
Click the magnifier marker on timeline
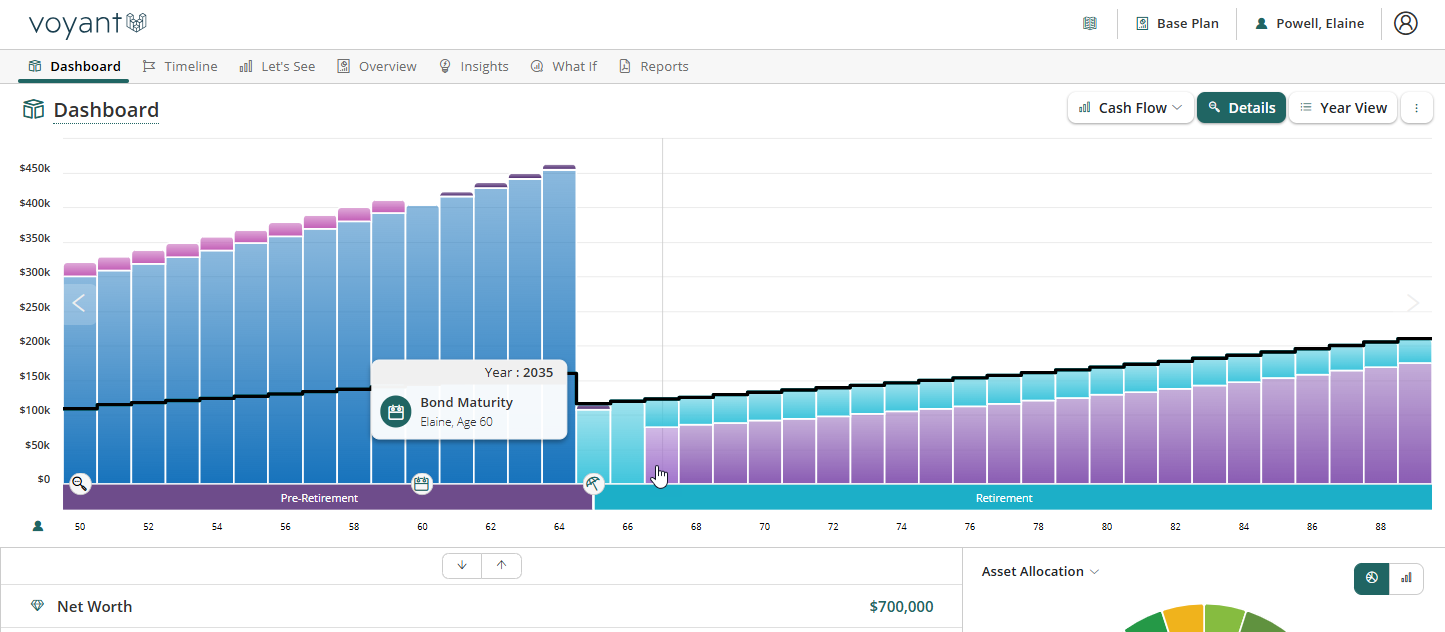click(x=80, y=483)
